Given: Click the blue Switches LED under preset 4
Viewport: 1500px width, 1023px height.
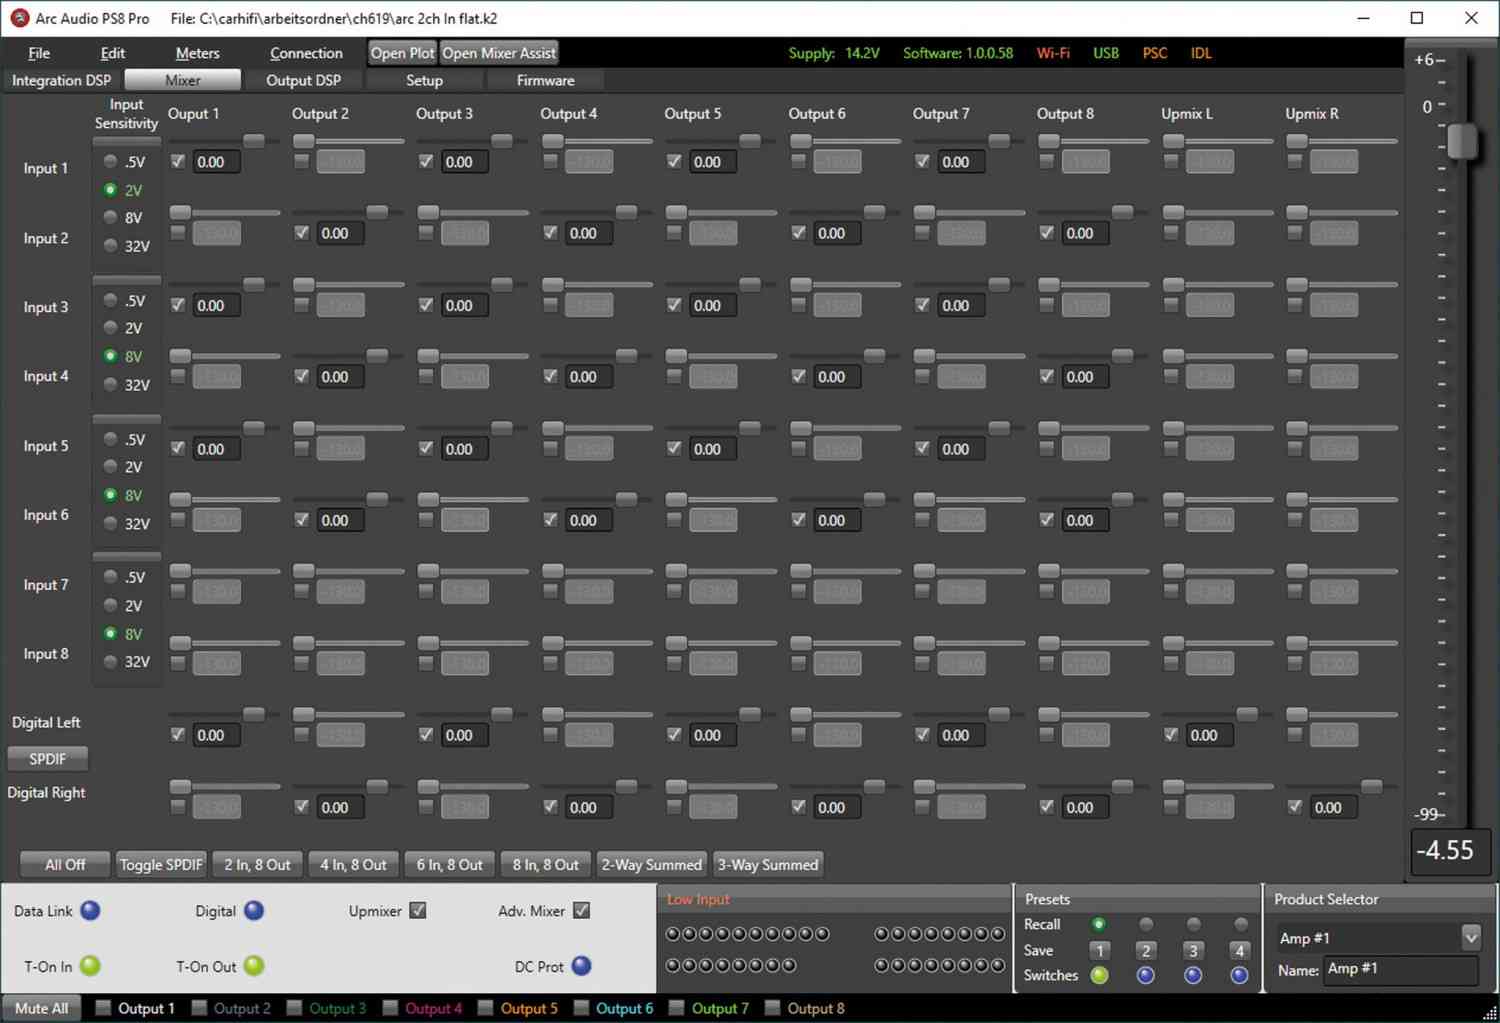Looking at the screenshot, I should click(1240, 975).
